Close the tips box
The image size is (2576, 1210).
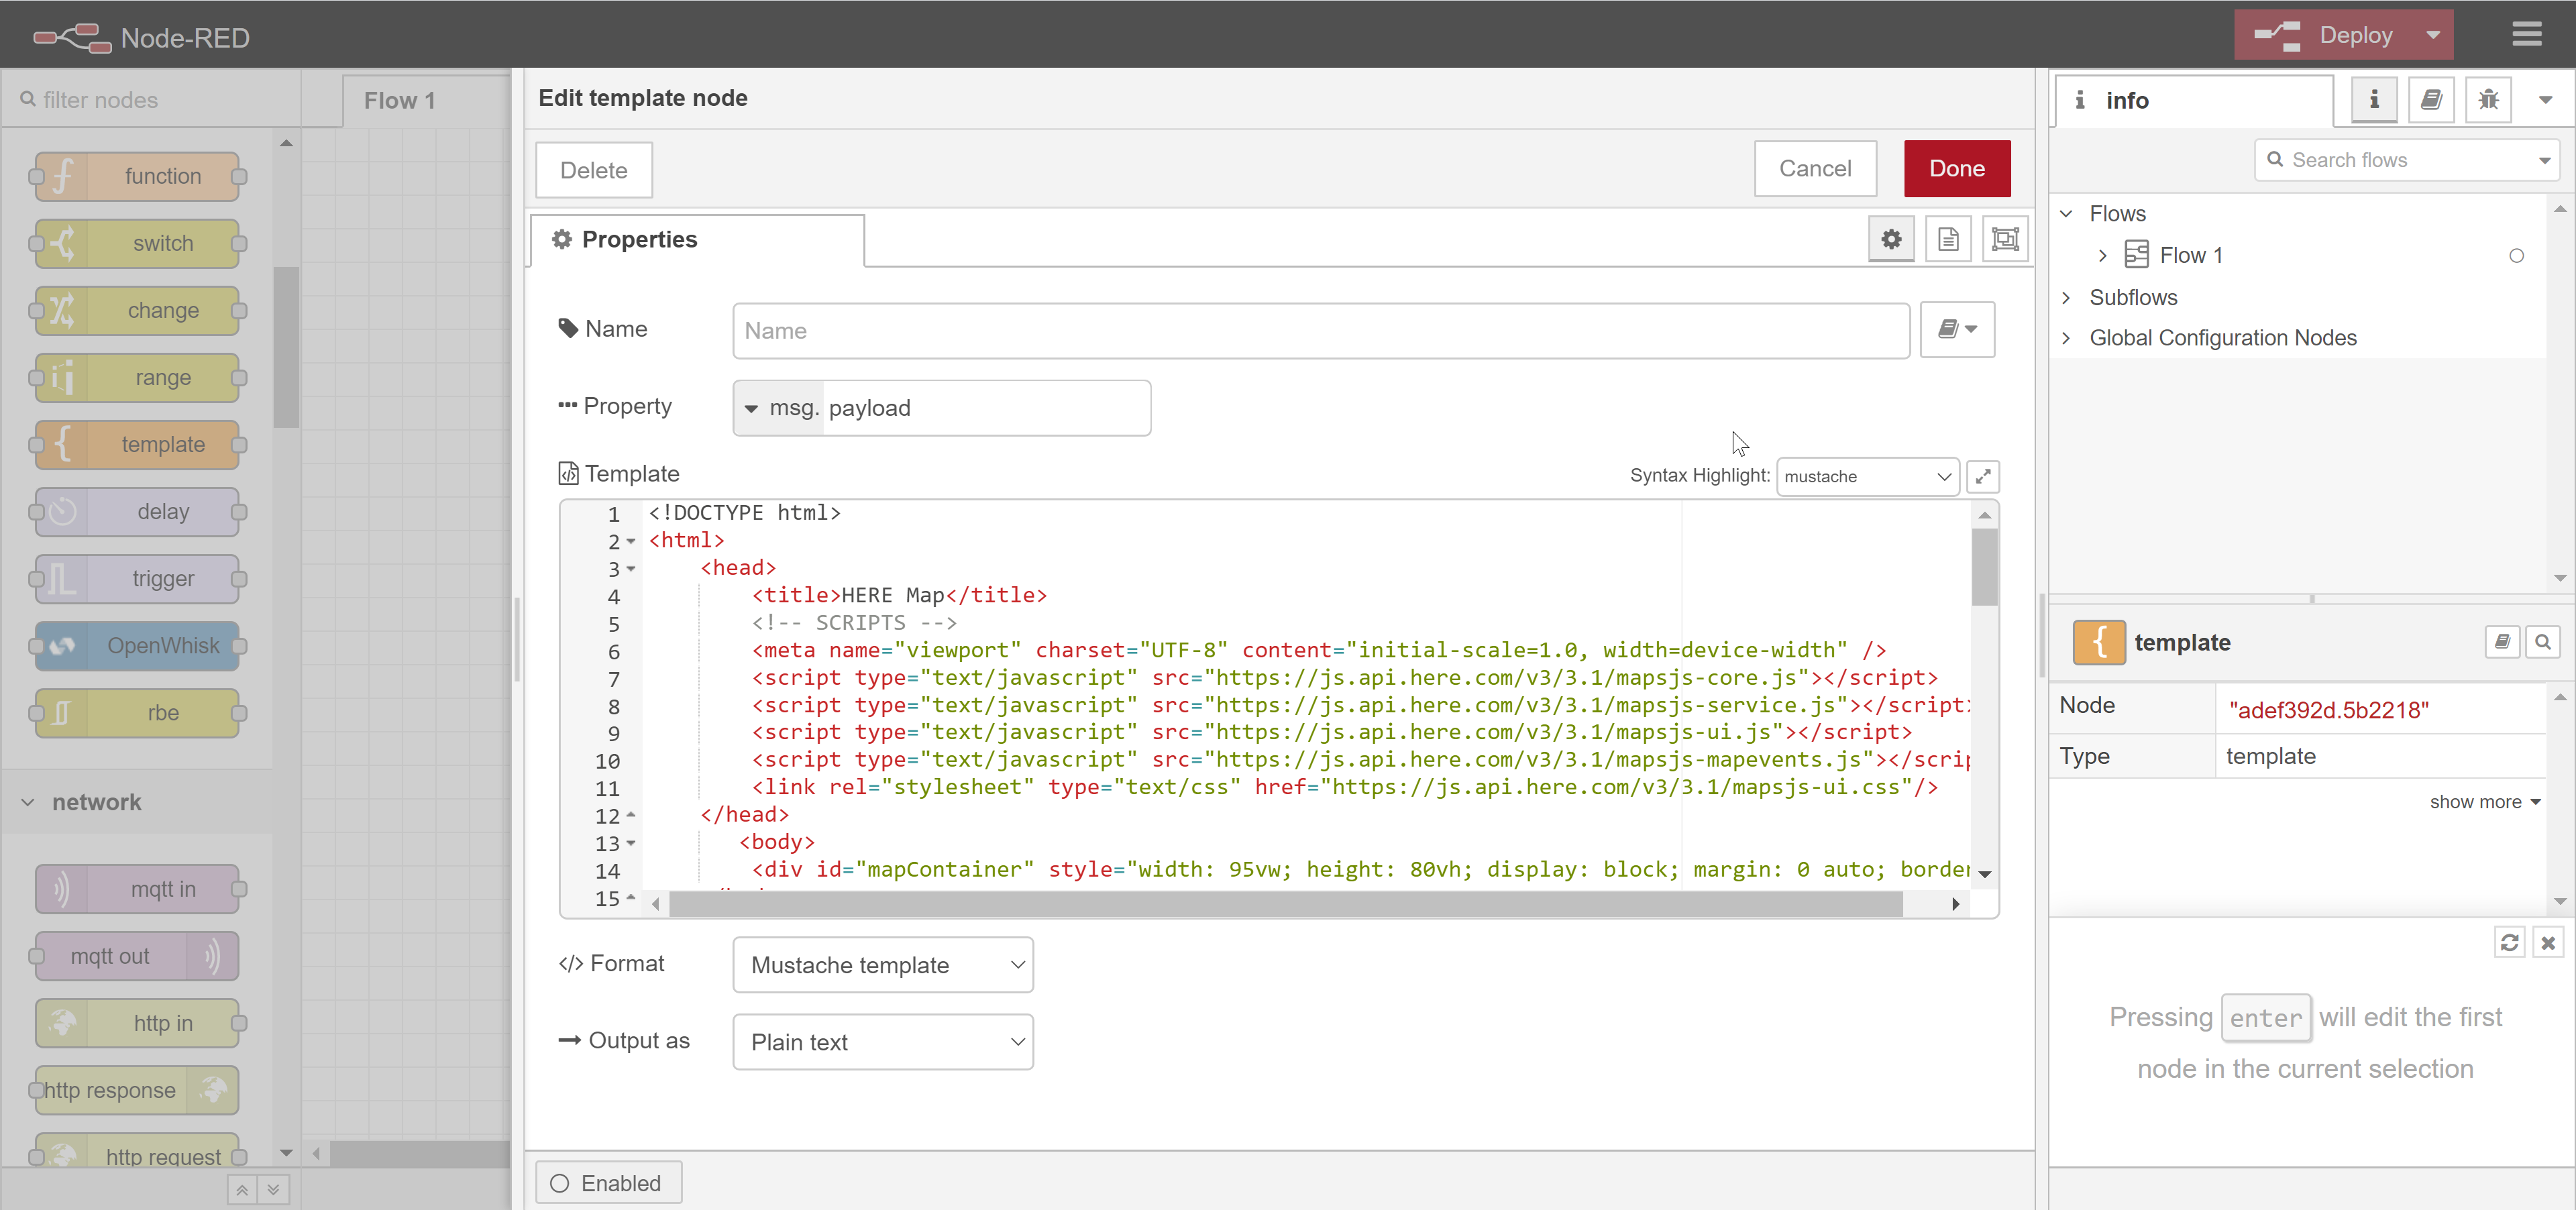(2547, 942)
